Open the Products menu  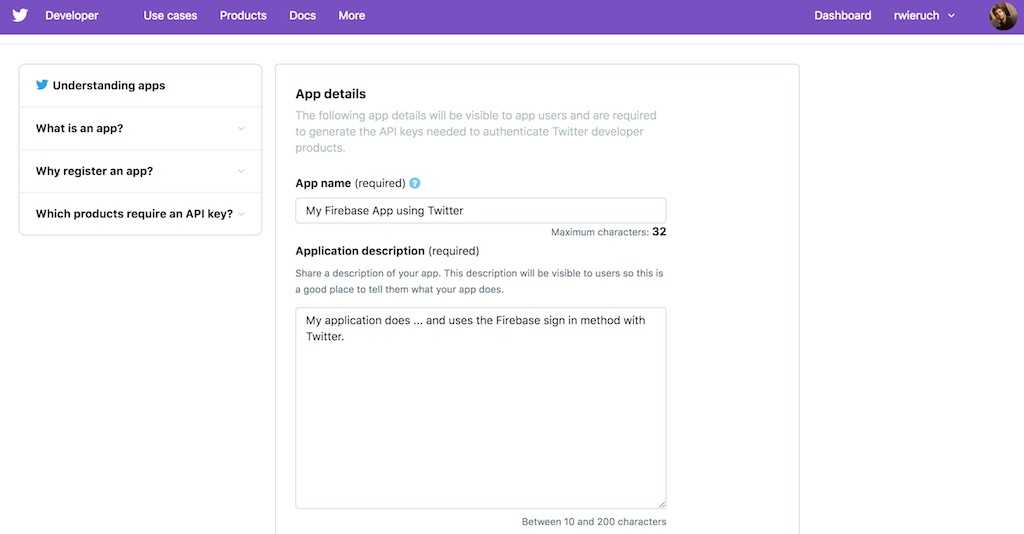point(243,16)
